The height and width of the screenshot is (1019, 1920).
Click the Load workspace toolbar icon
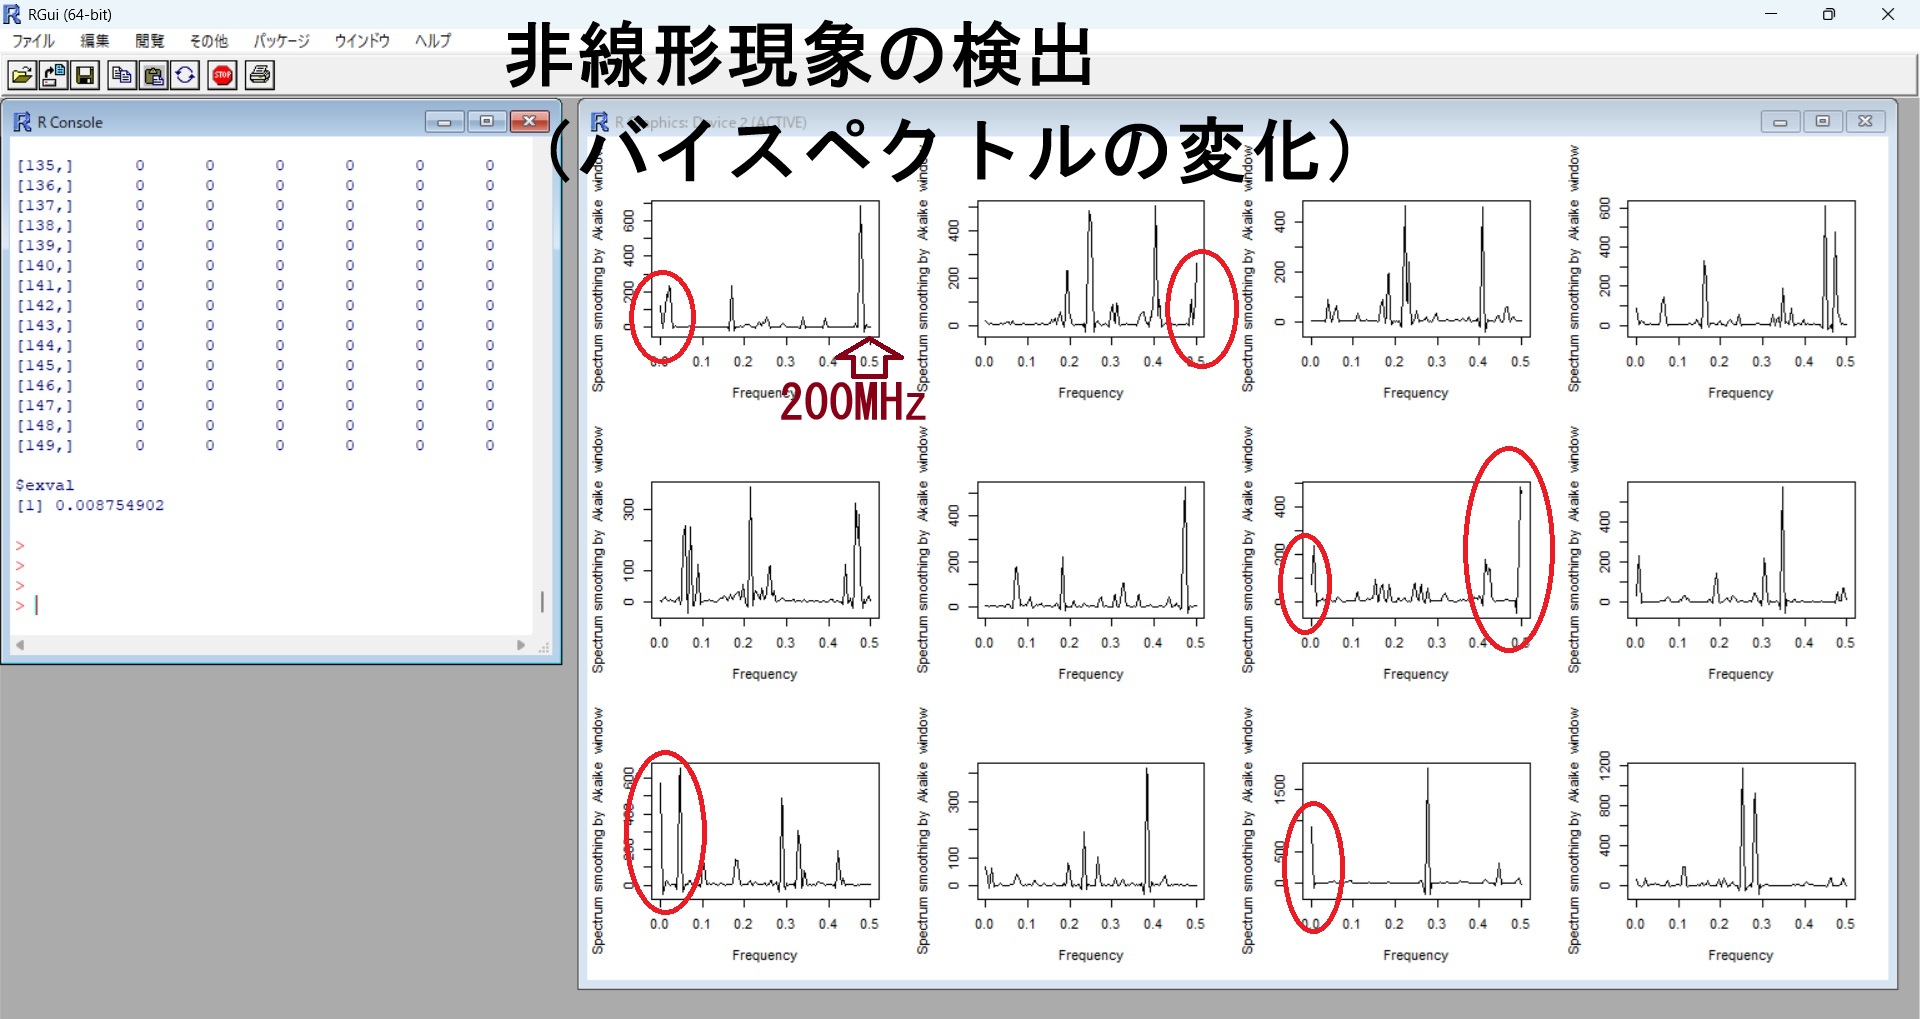click(54, 75)
